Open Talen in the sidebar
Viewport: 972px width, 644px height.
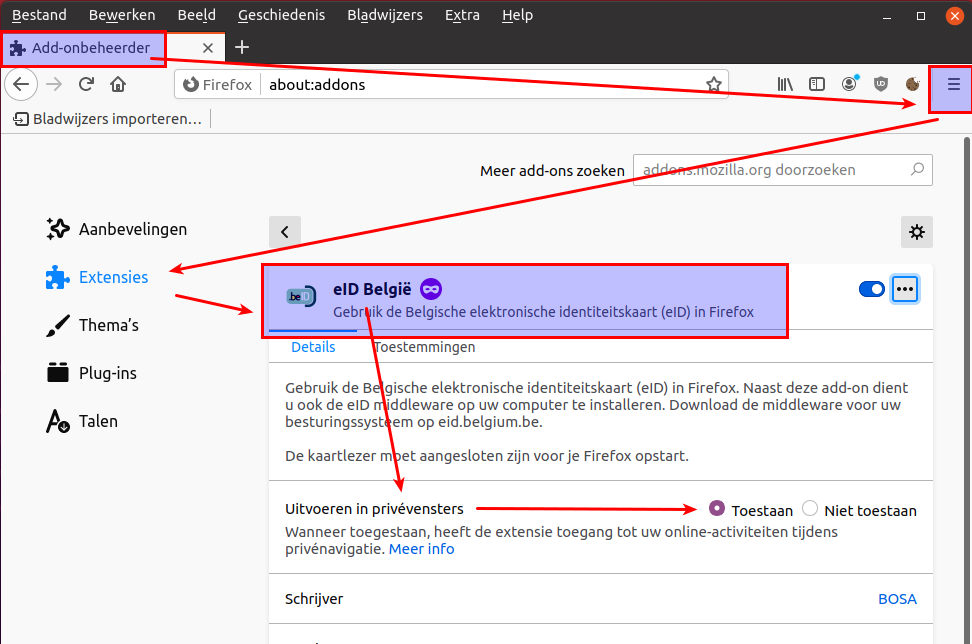point(82,421)
